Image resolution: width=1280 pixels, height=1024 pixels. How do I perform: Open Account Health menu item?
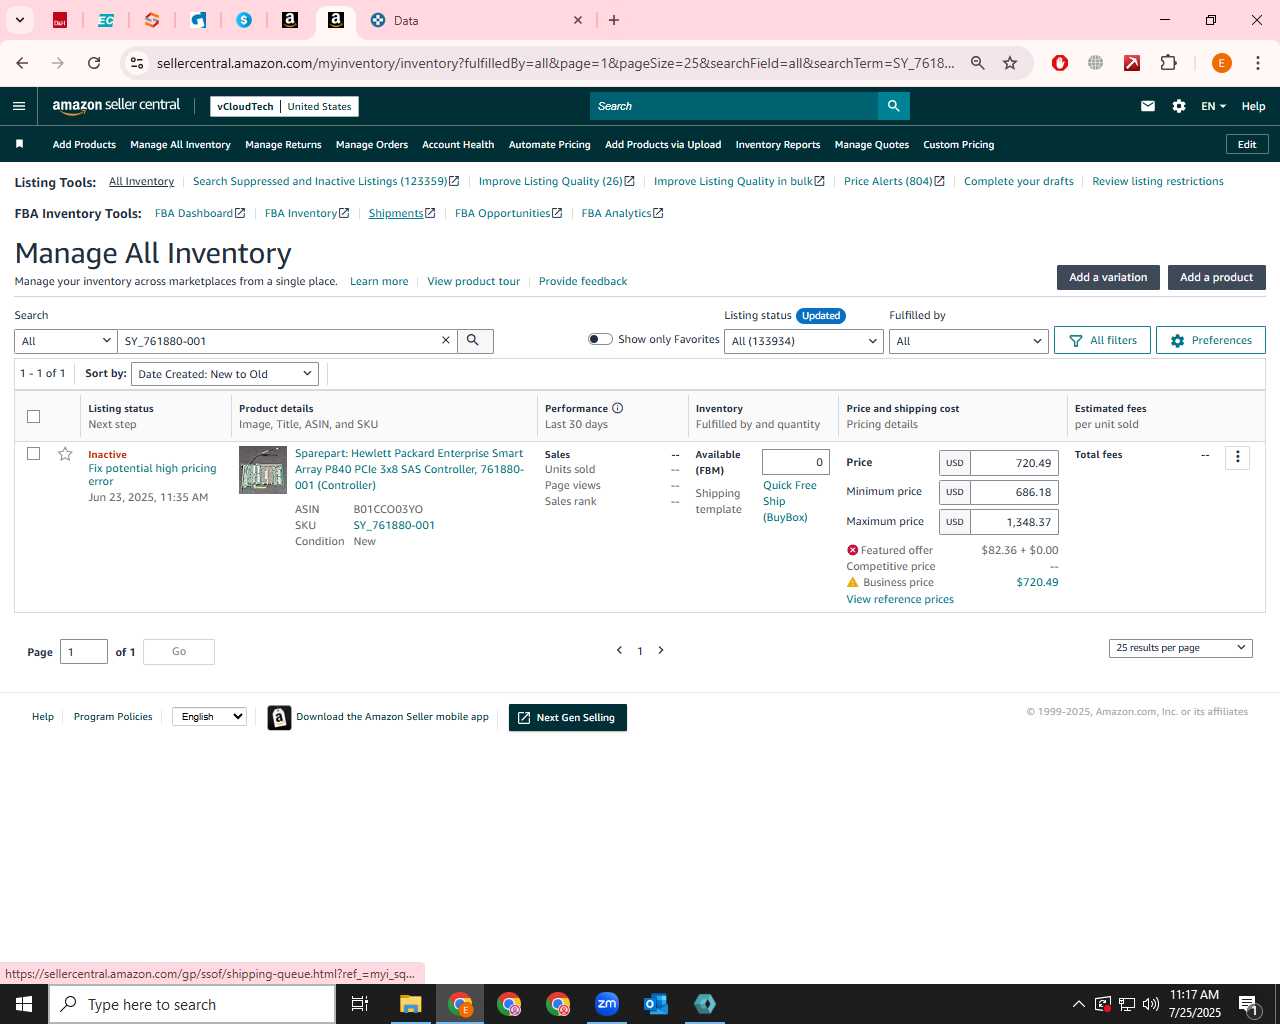click(458, 144)
